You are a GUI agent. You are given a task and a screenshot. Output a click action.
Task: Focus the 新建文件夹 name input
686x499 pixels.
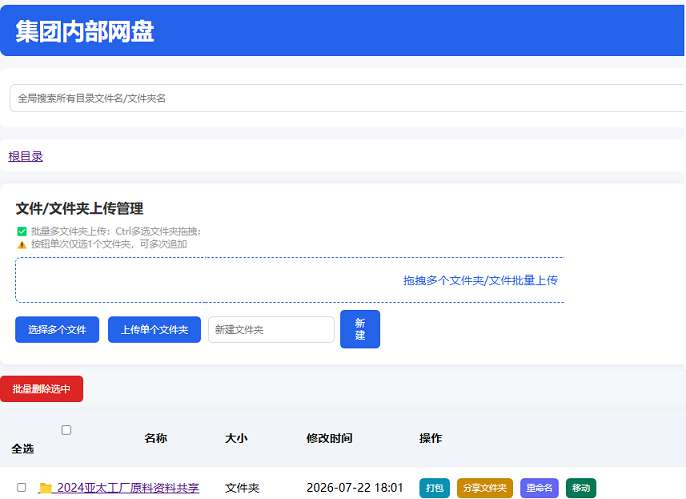(271, 329)
